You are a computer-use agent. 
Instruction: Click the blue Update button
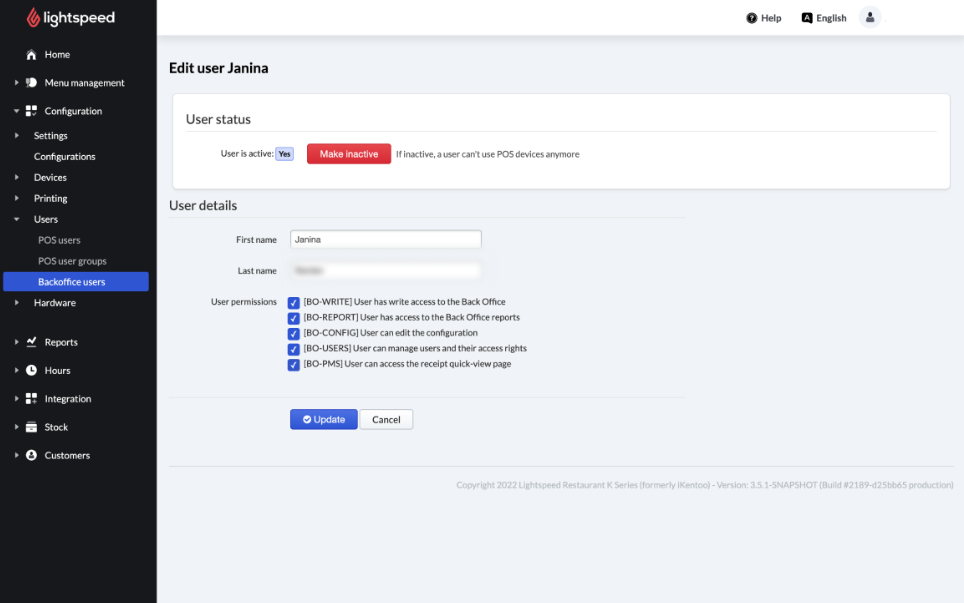[323, 420]
